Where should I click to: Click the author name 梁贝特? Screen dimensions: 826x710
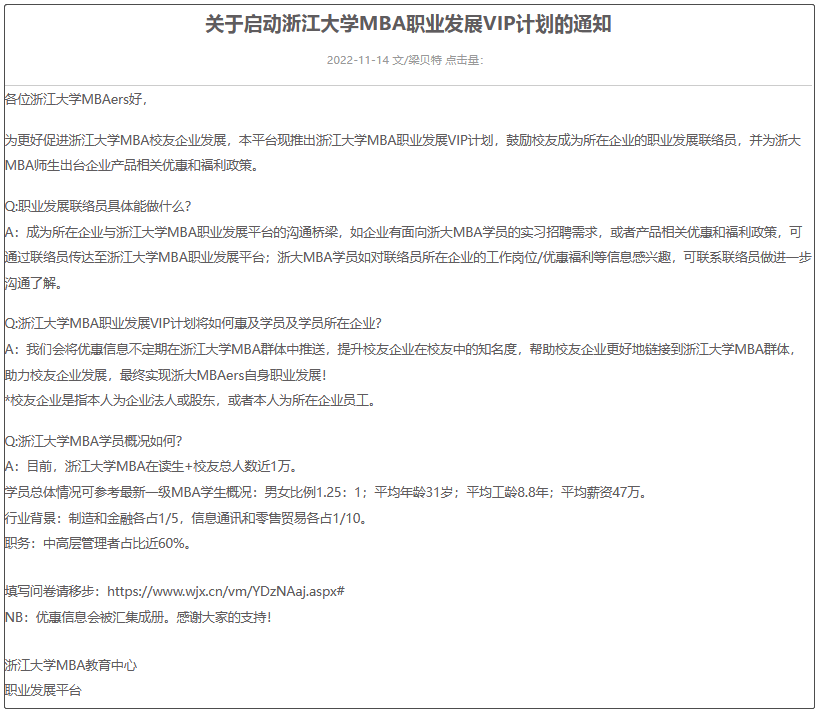click(424, 60)
